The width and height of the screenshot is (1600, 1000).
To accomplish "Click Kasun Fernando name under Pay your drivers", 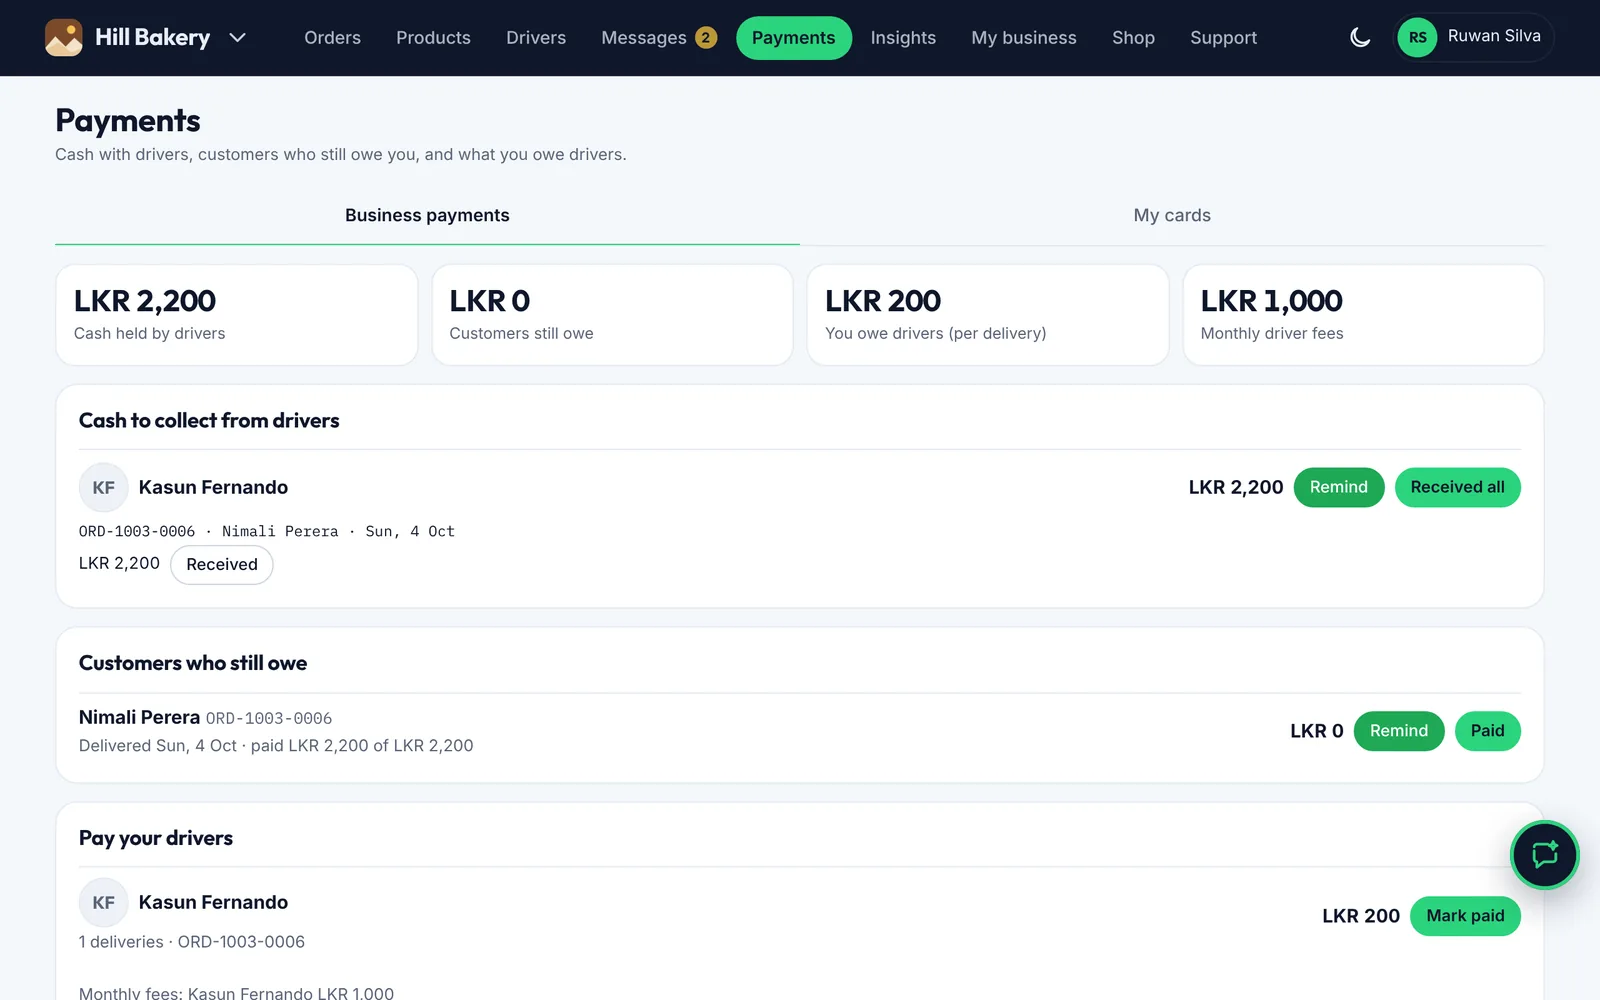I will 213,903.
